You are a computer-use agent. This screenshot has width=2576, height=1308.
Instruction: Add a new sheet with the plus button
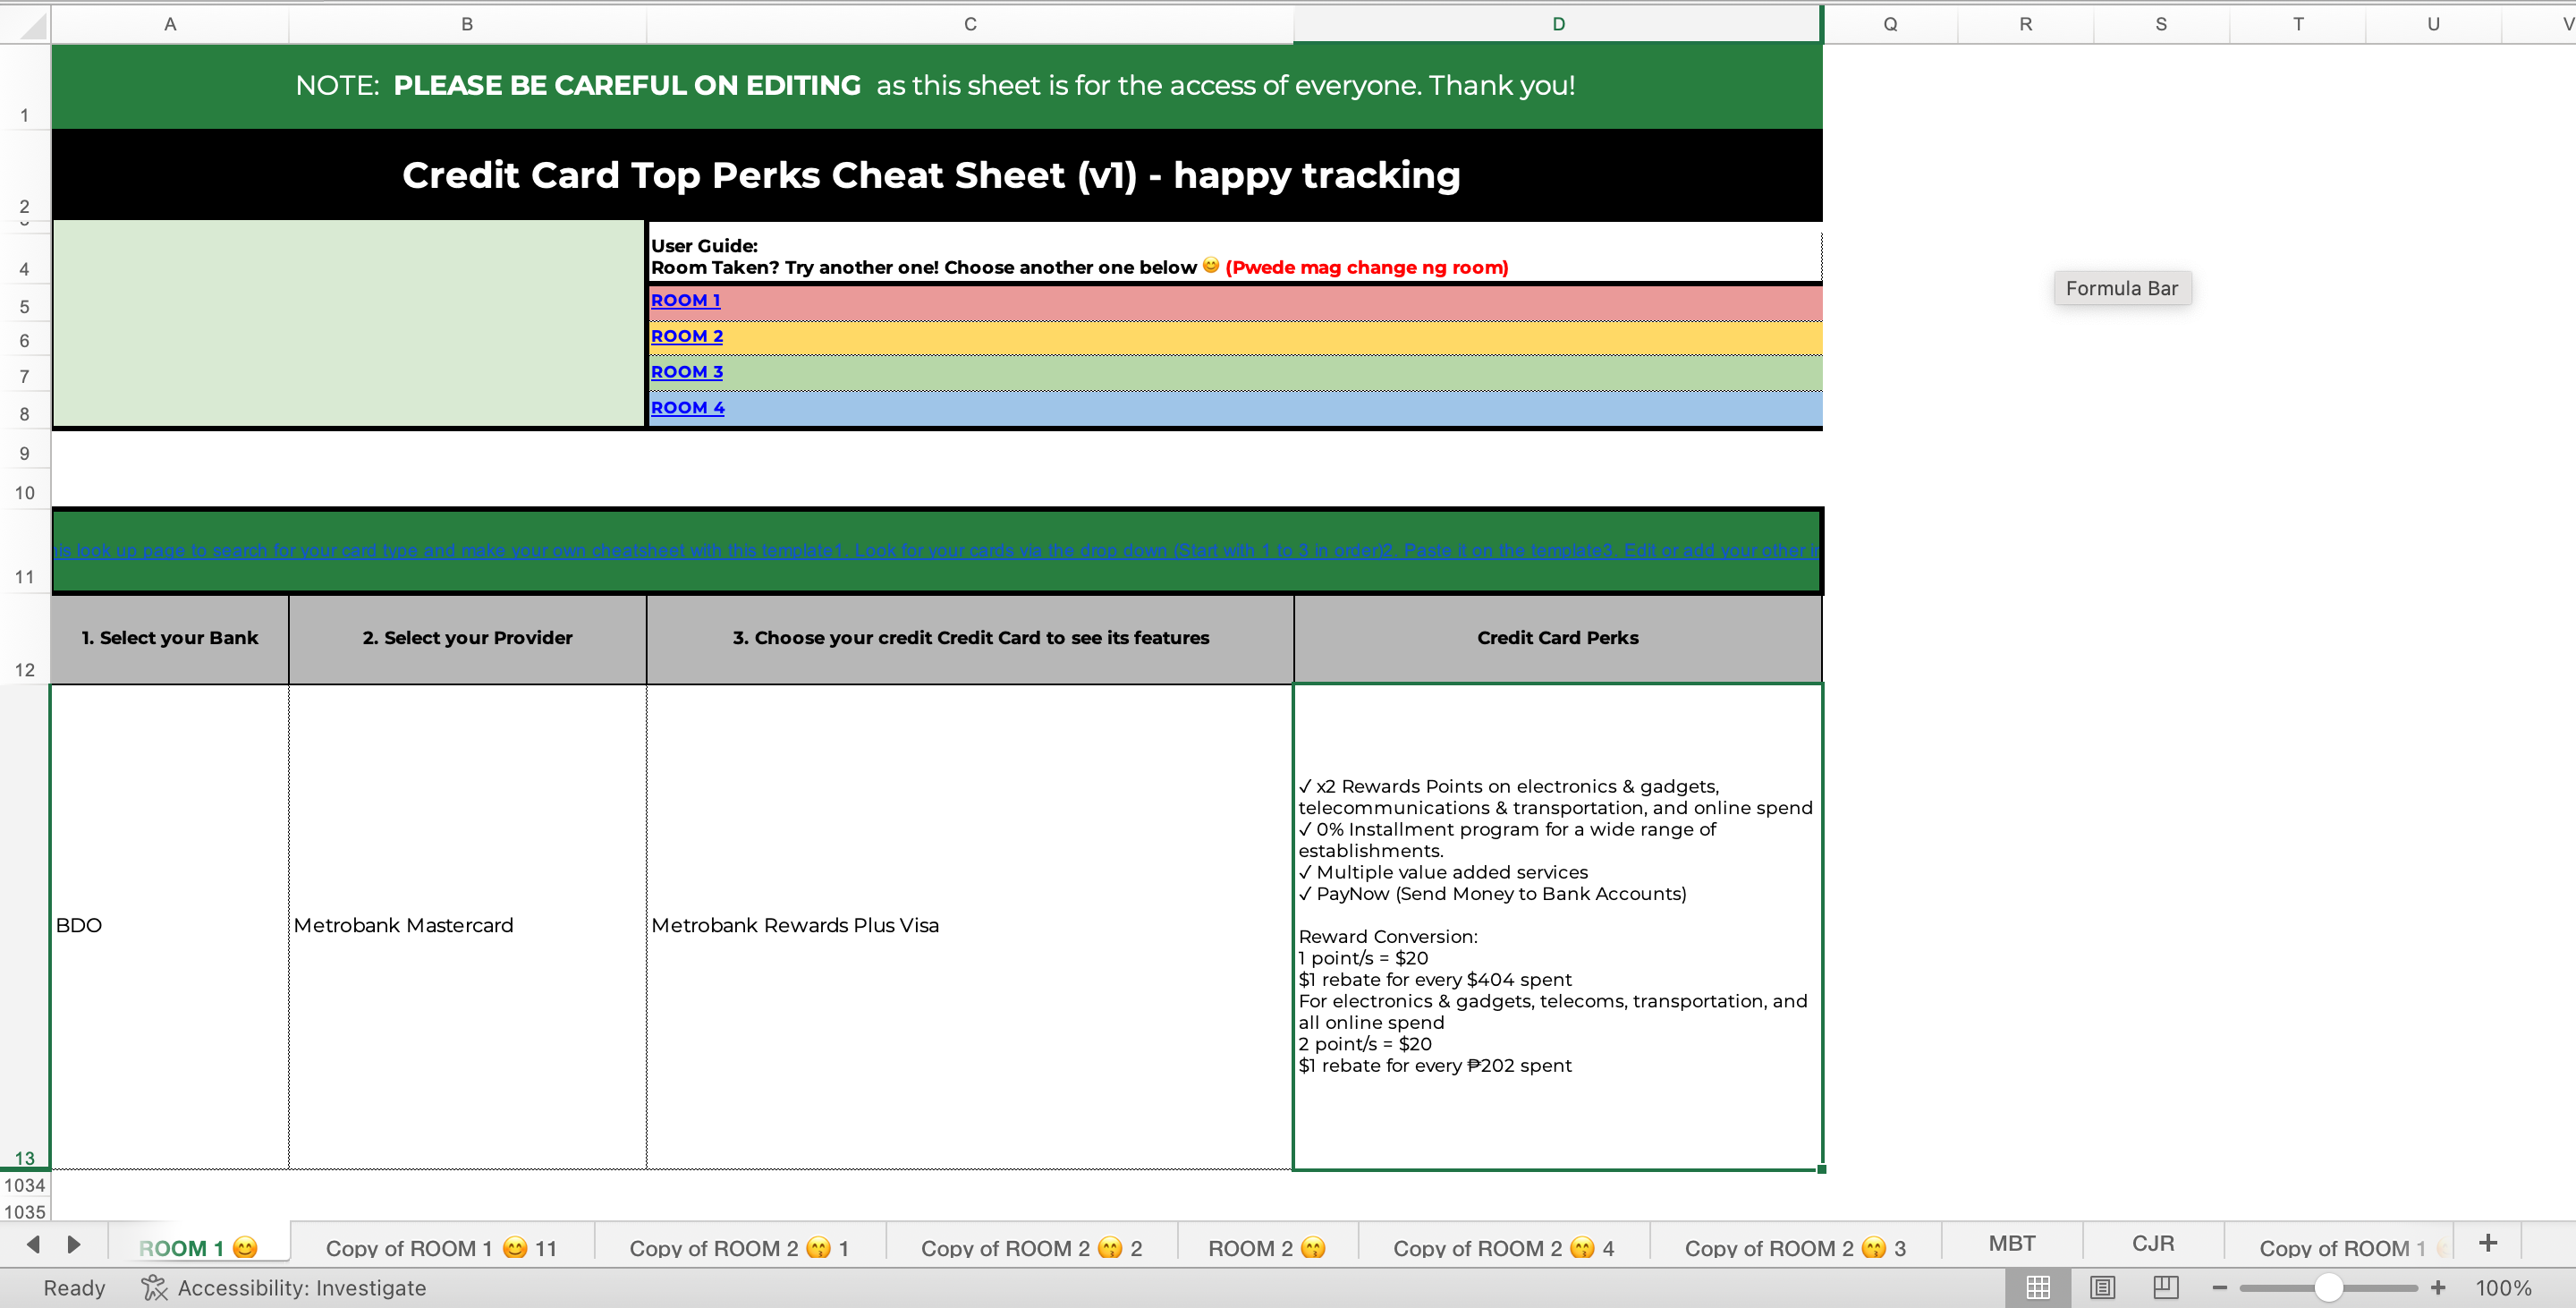click(2487, 1243)
